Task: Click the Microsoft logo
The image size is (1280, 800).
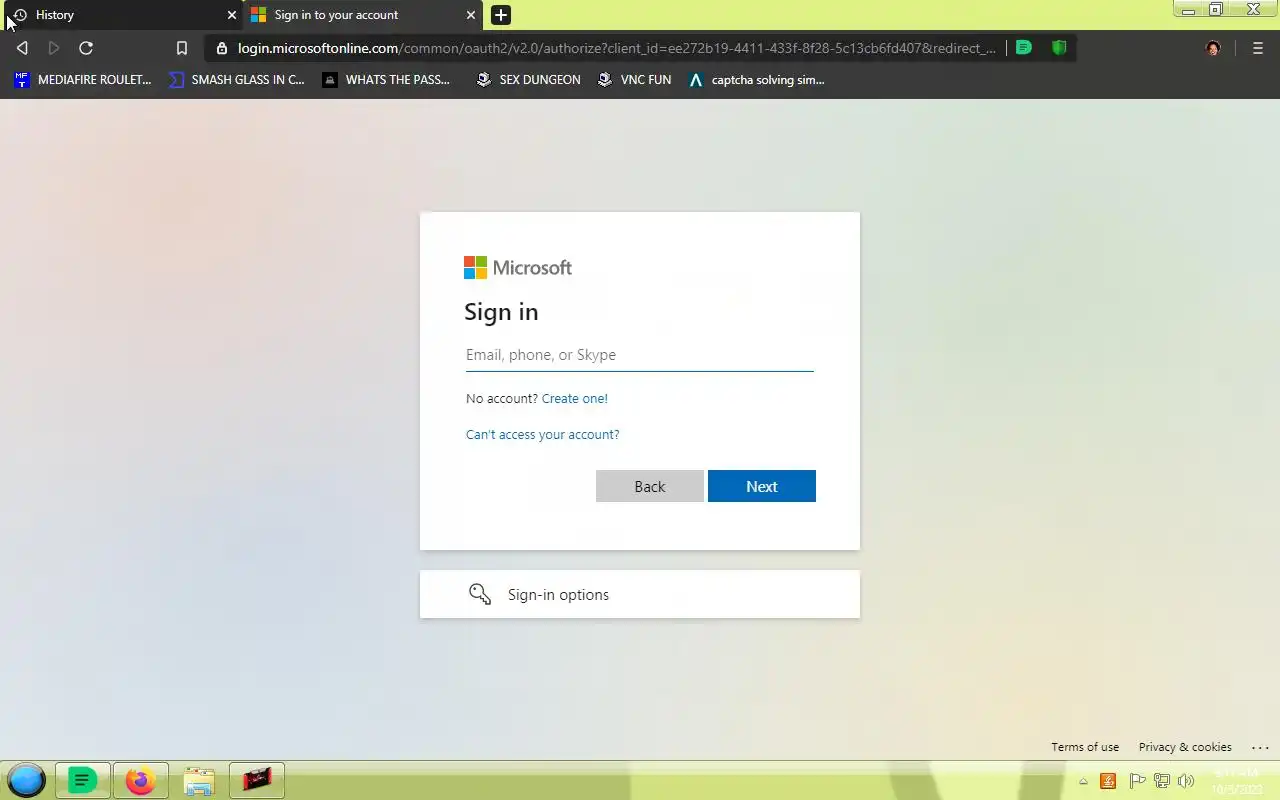Action: pyautogui.click(x=518, y=267)
